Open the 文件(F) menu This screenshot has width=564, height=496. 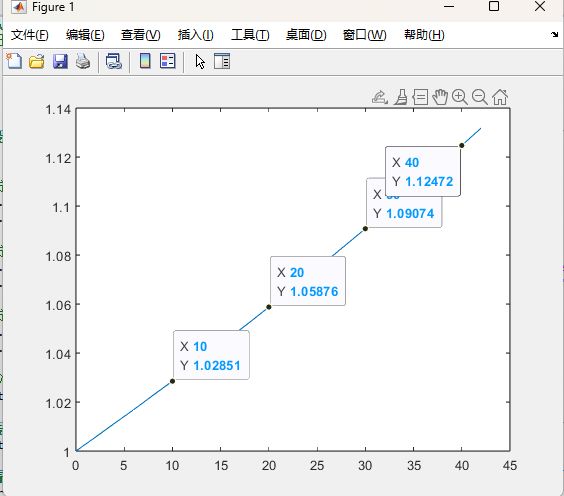(x=29, y=35)
